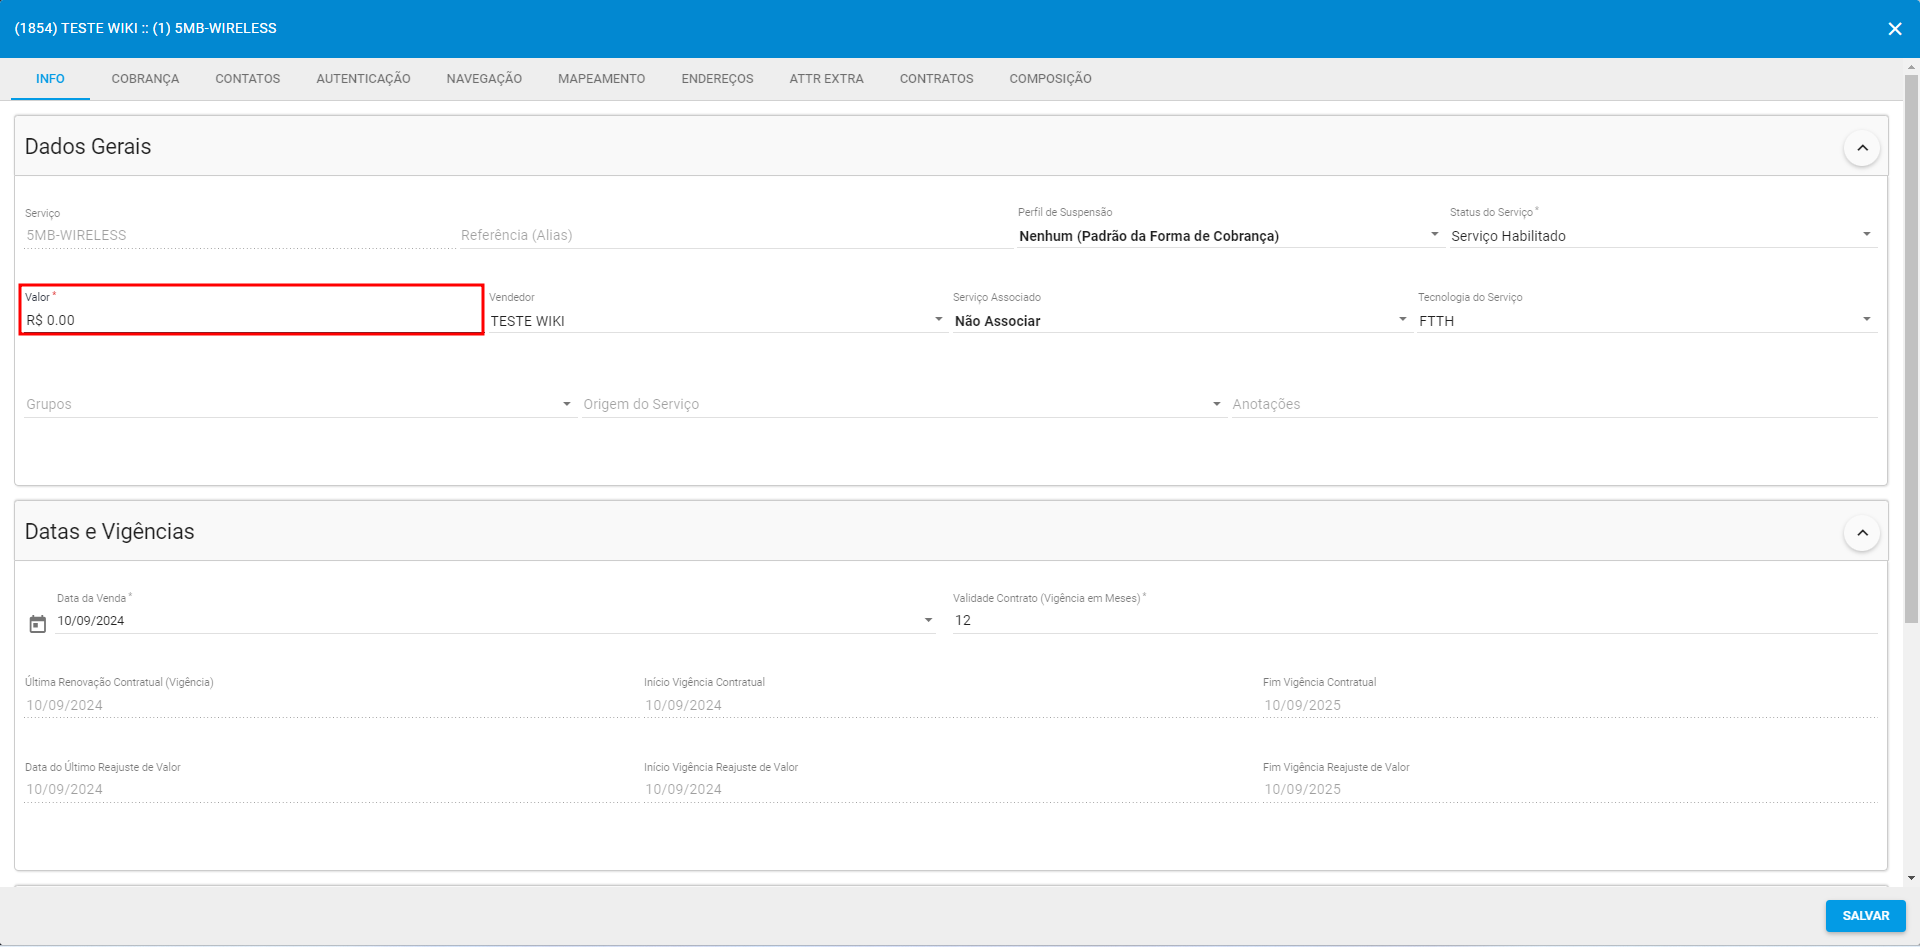Viewport: 1920px width, 947px height.
Task: Click the dialog title TESTE WIKI 5MB-WIRELESS
Action: point(146,28)
